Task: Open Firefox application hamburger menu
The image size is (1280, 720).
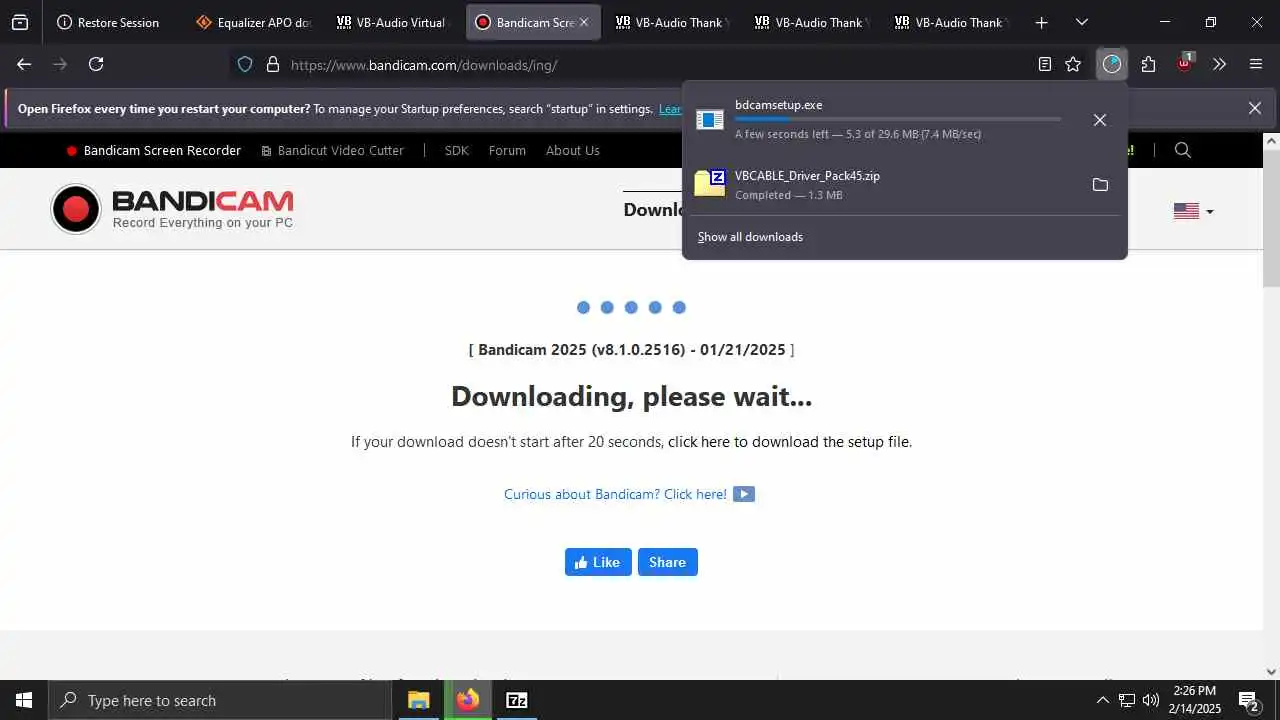Action: (1256, 64)
